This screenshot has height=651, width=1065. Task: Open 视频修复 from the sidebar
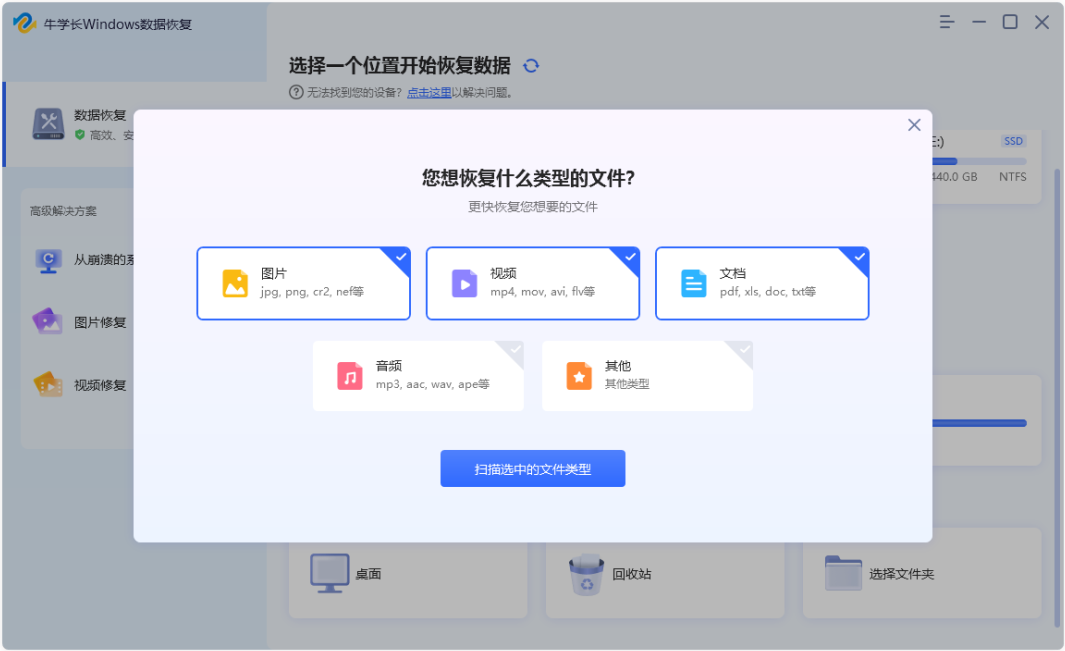(x=48, y=384)
